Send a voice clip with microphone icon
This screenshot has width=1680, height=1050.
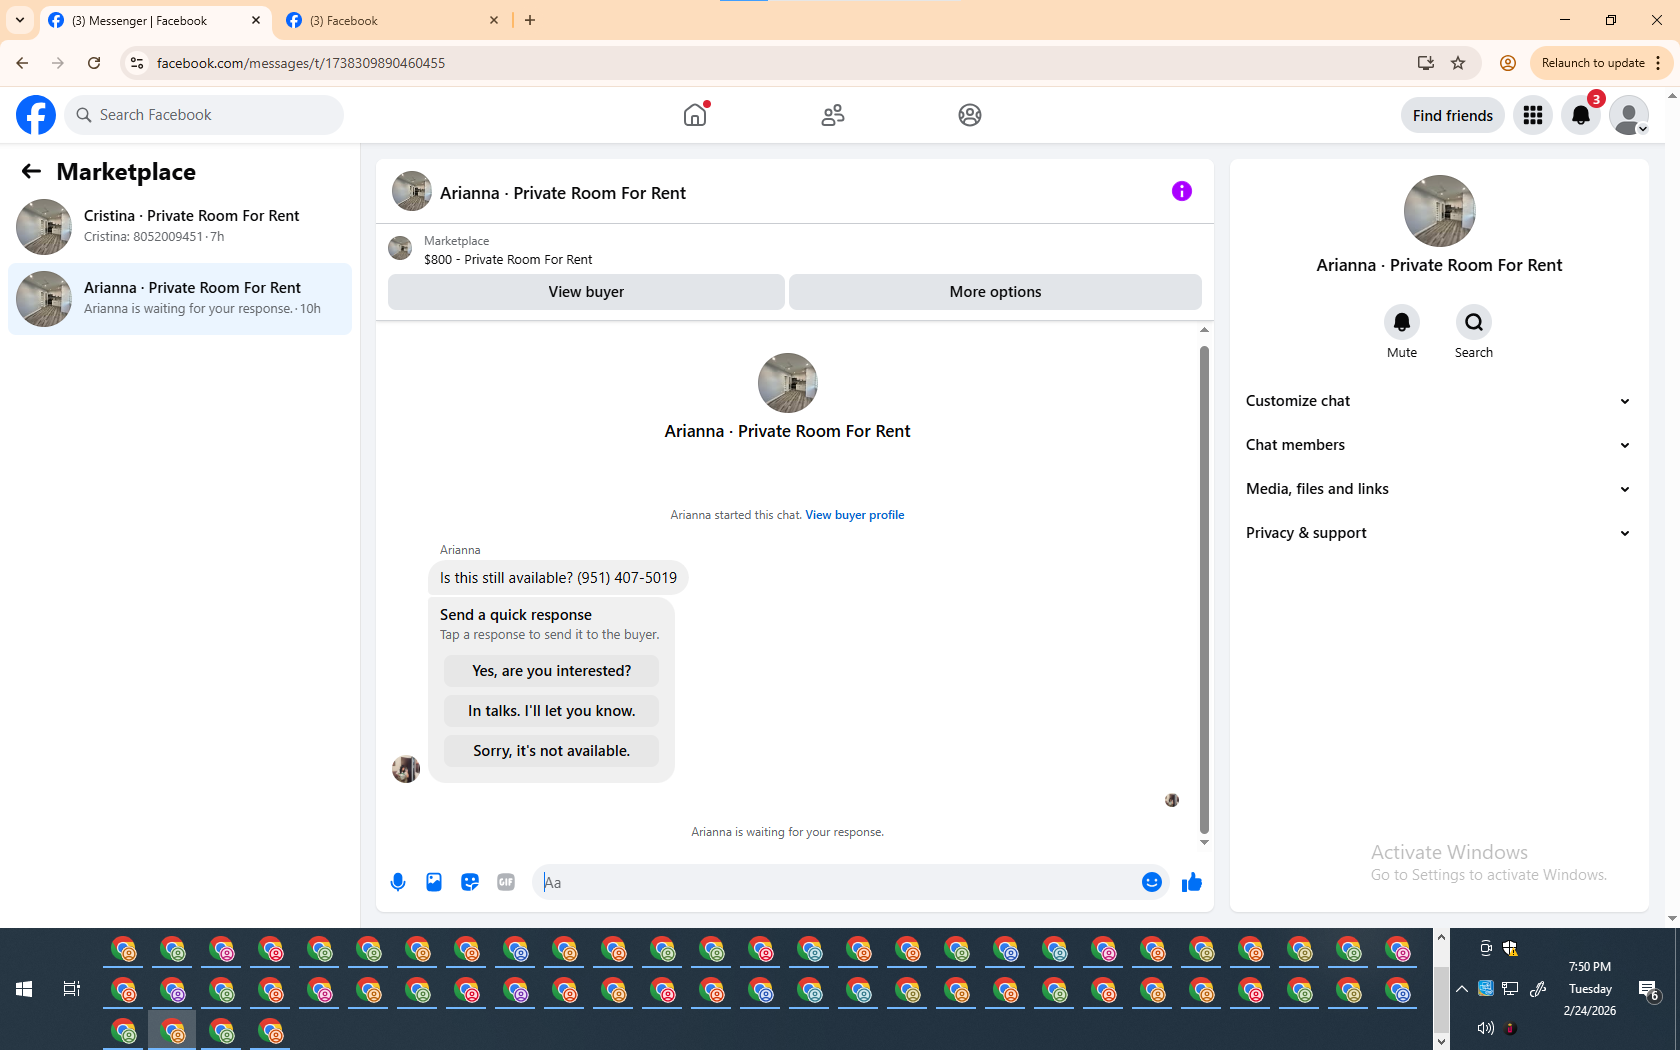398,882
